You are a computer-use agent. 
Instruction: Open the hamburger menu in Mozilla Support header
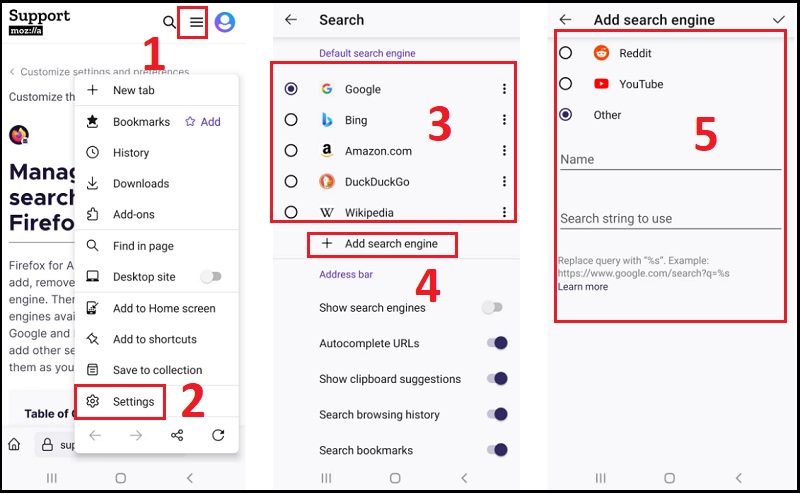tap(196, 22)
